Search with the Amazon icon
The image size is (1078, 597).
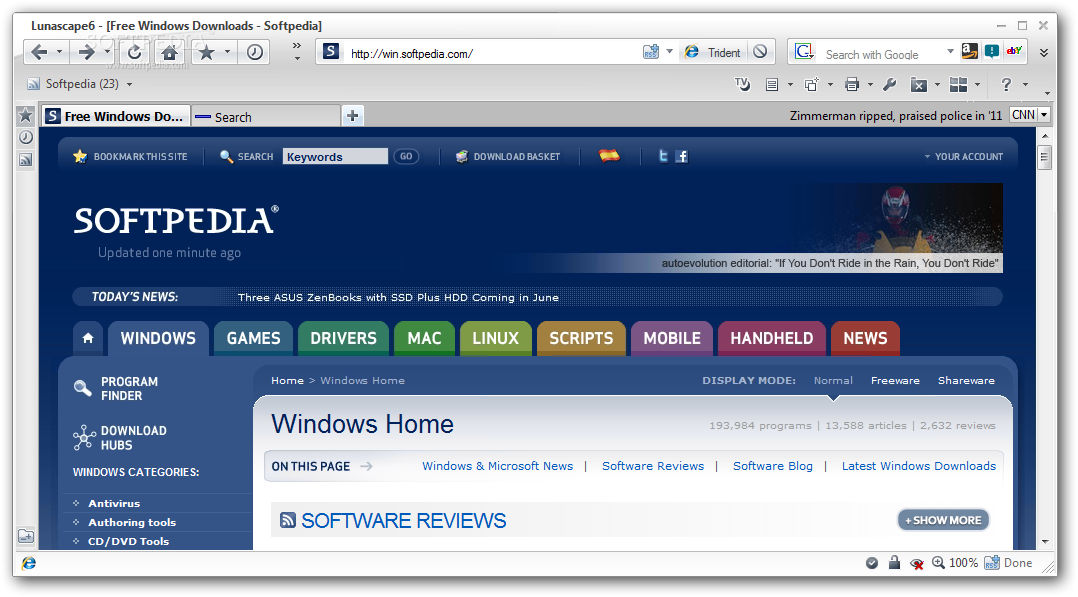(969, 51)
